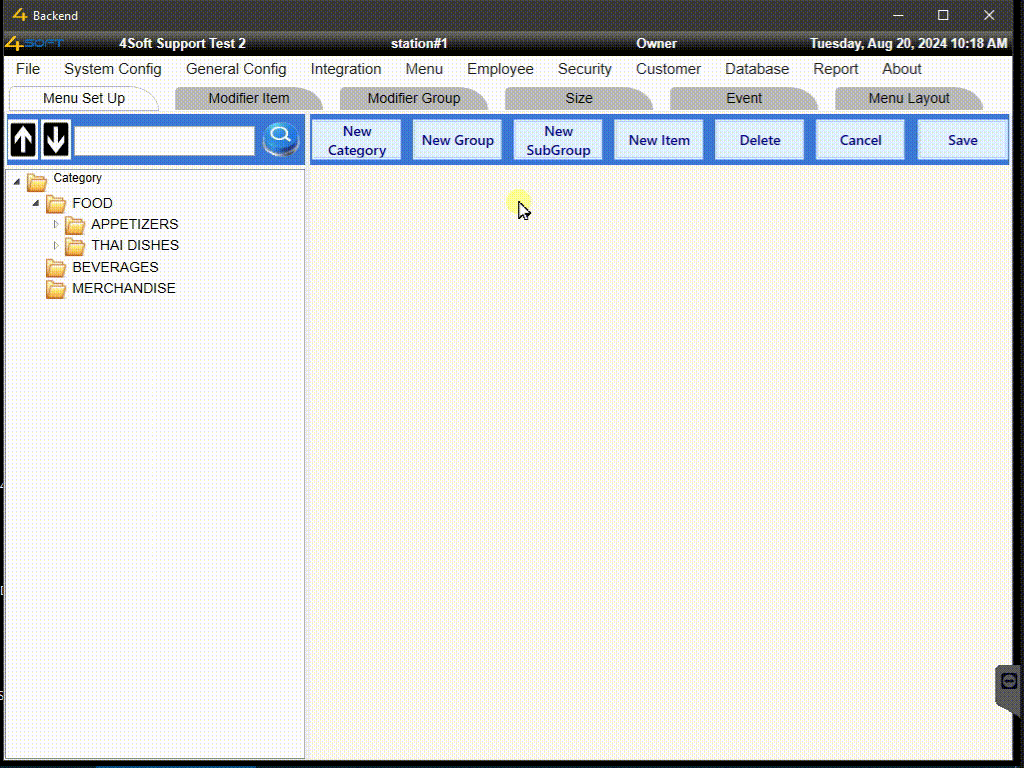
Task: Collapse the root Category tree node
Action: pos(17,182)
